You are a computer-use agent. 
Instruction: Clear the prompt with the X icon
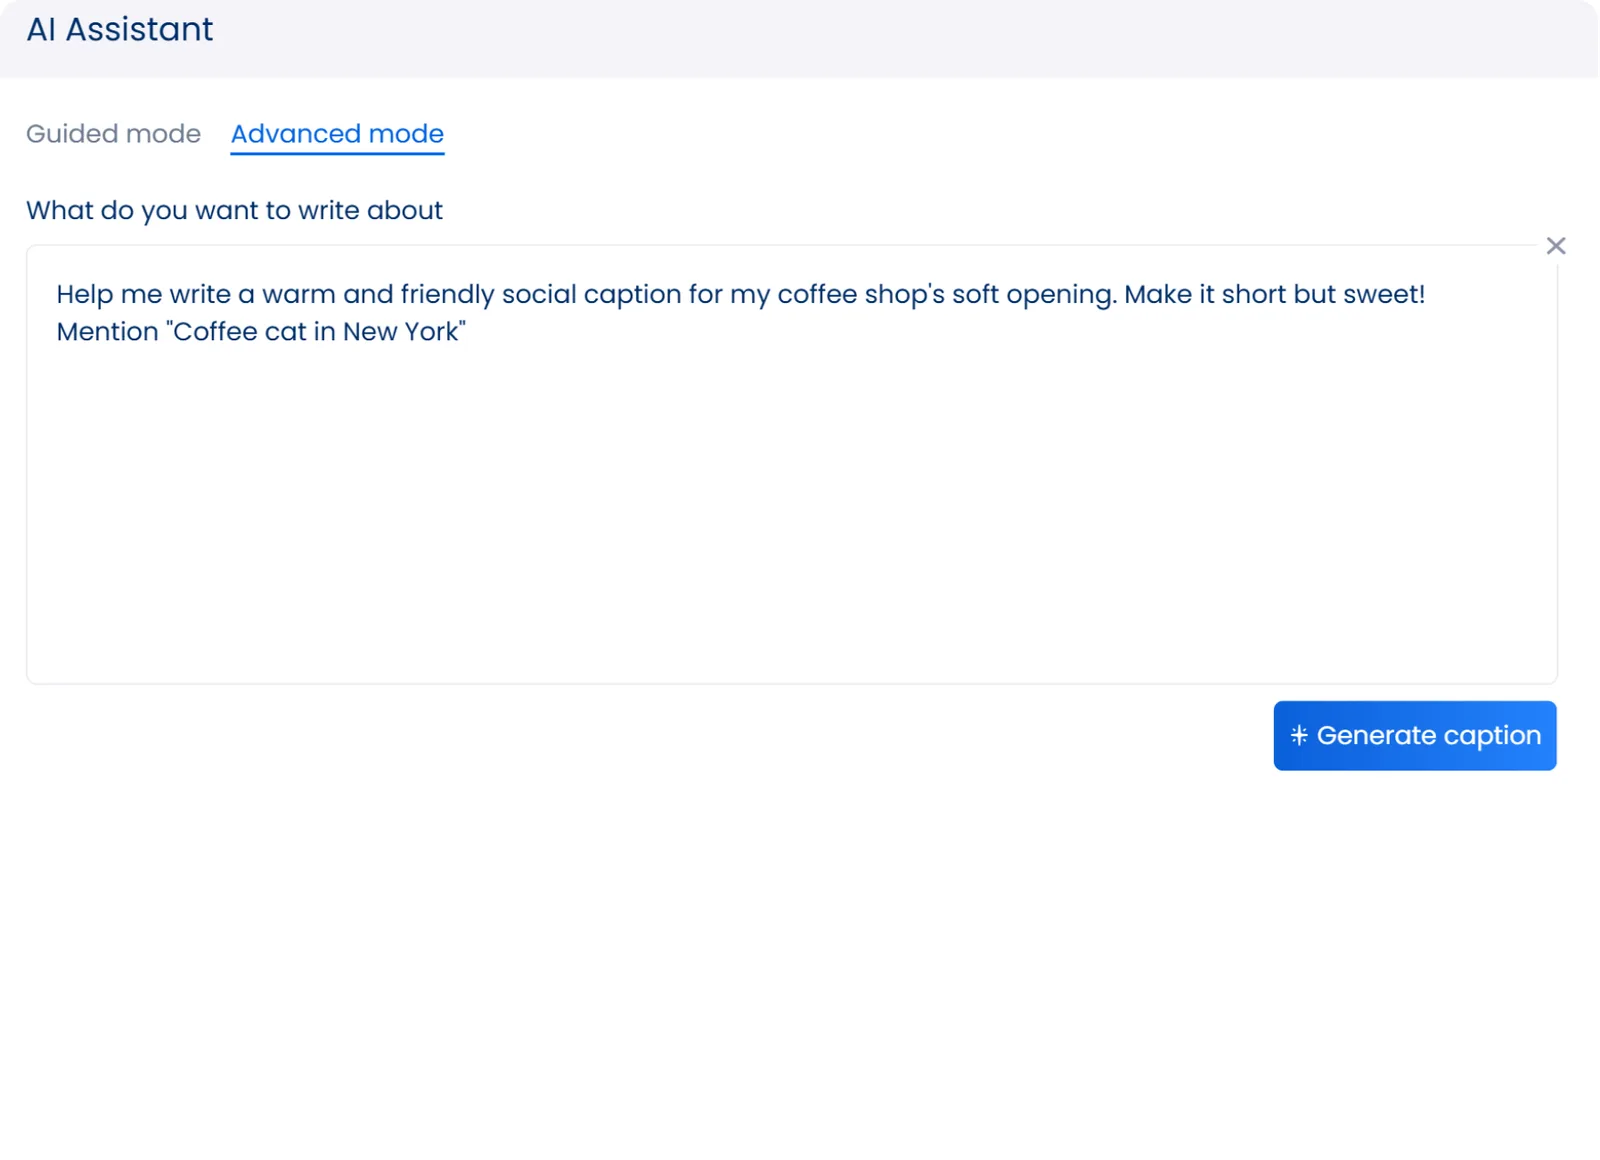(1555, 246)
